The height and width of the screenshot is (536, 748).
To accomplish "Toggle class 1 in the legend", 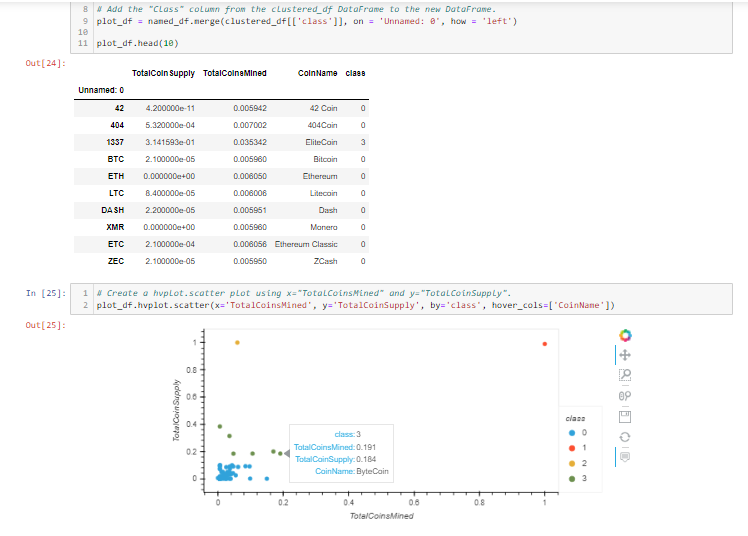I will coord(578,448).
